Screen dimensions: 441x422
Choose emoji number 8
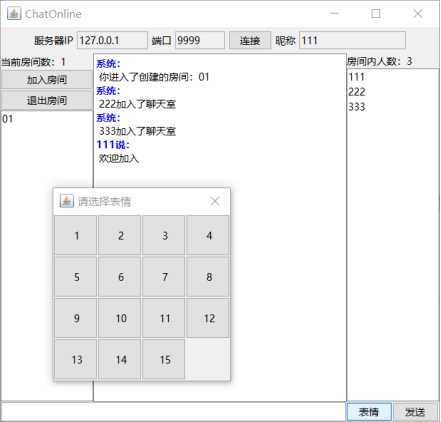pos(208,277)
